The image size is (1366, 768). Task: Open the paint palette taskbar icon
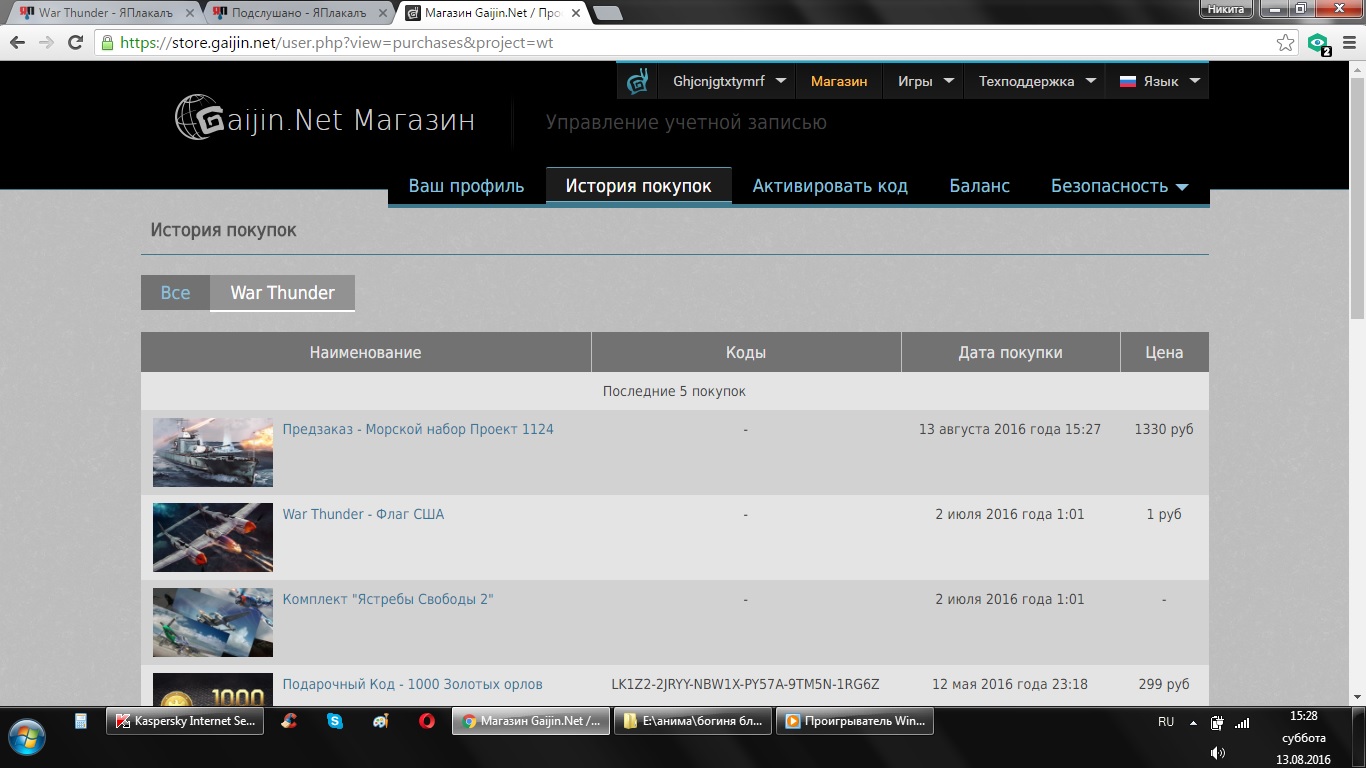coord(381,721)
